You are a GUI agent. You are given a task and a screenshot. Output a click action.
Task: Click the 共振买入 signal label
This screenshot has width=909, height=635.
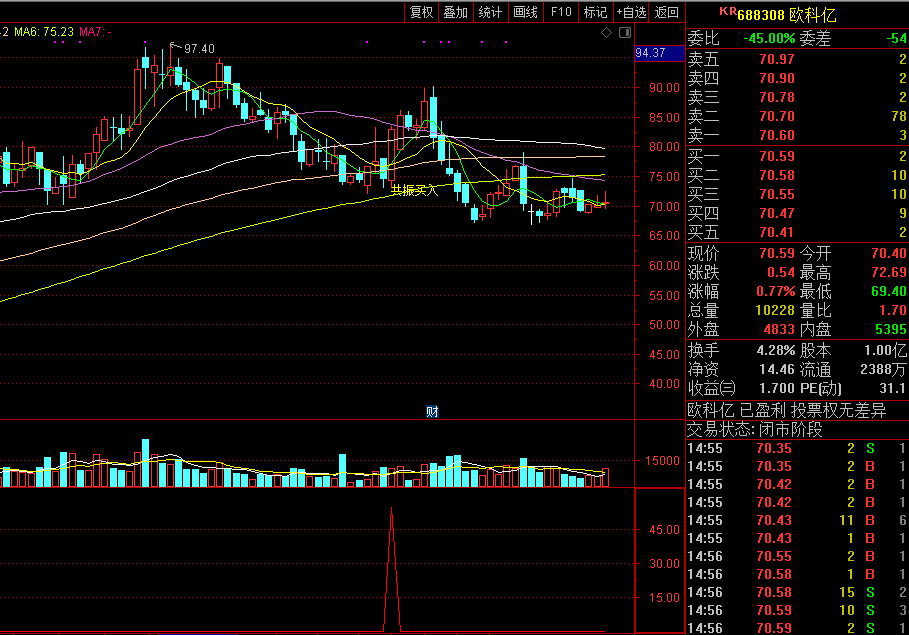tap(414, 190)
